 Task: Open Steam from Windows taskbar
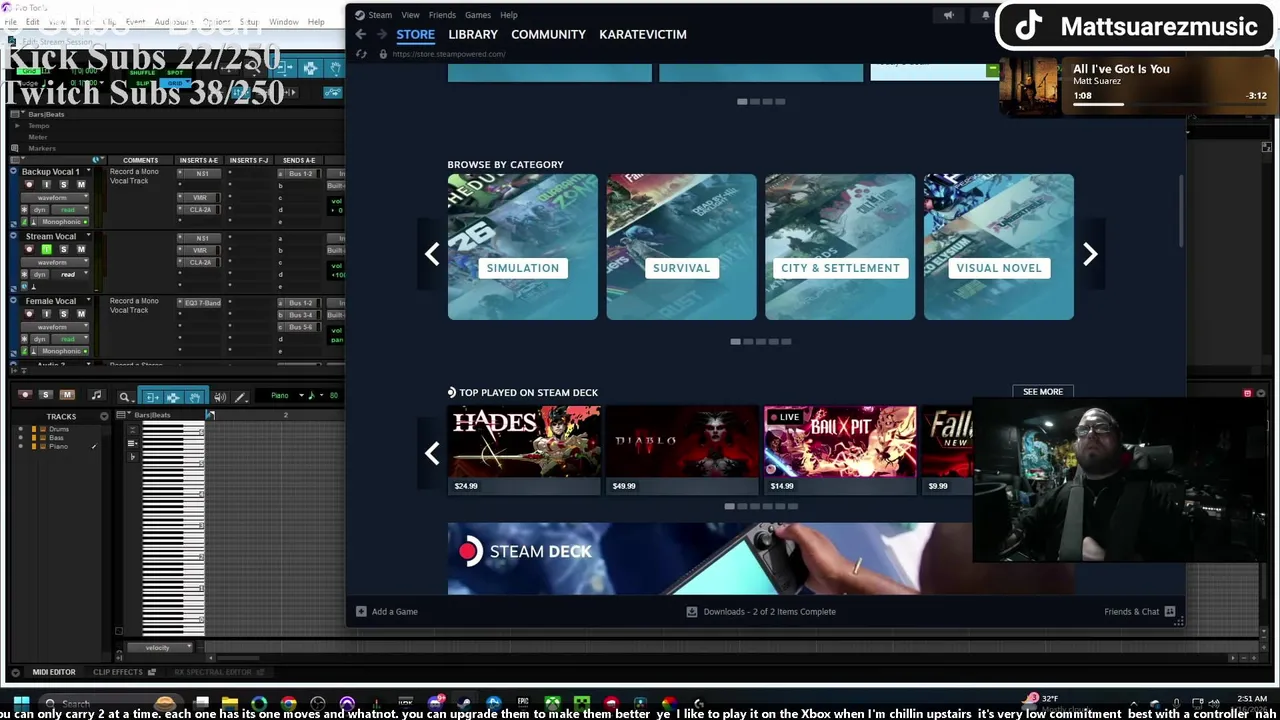pos(465,703)
